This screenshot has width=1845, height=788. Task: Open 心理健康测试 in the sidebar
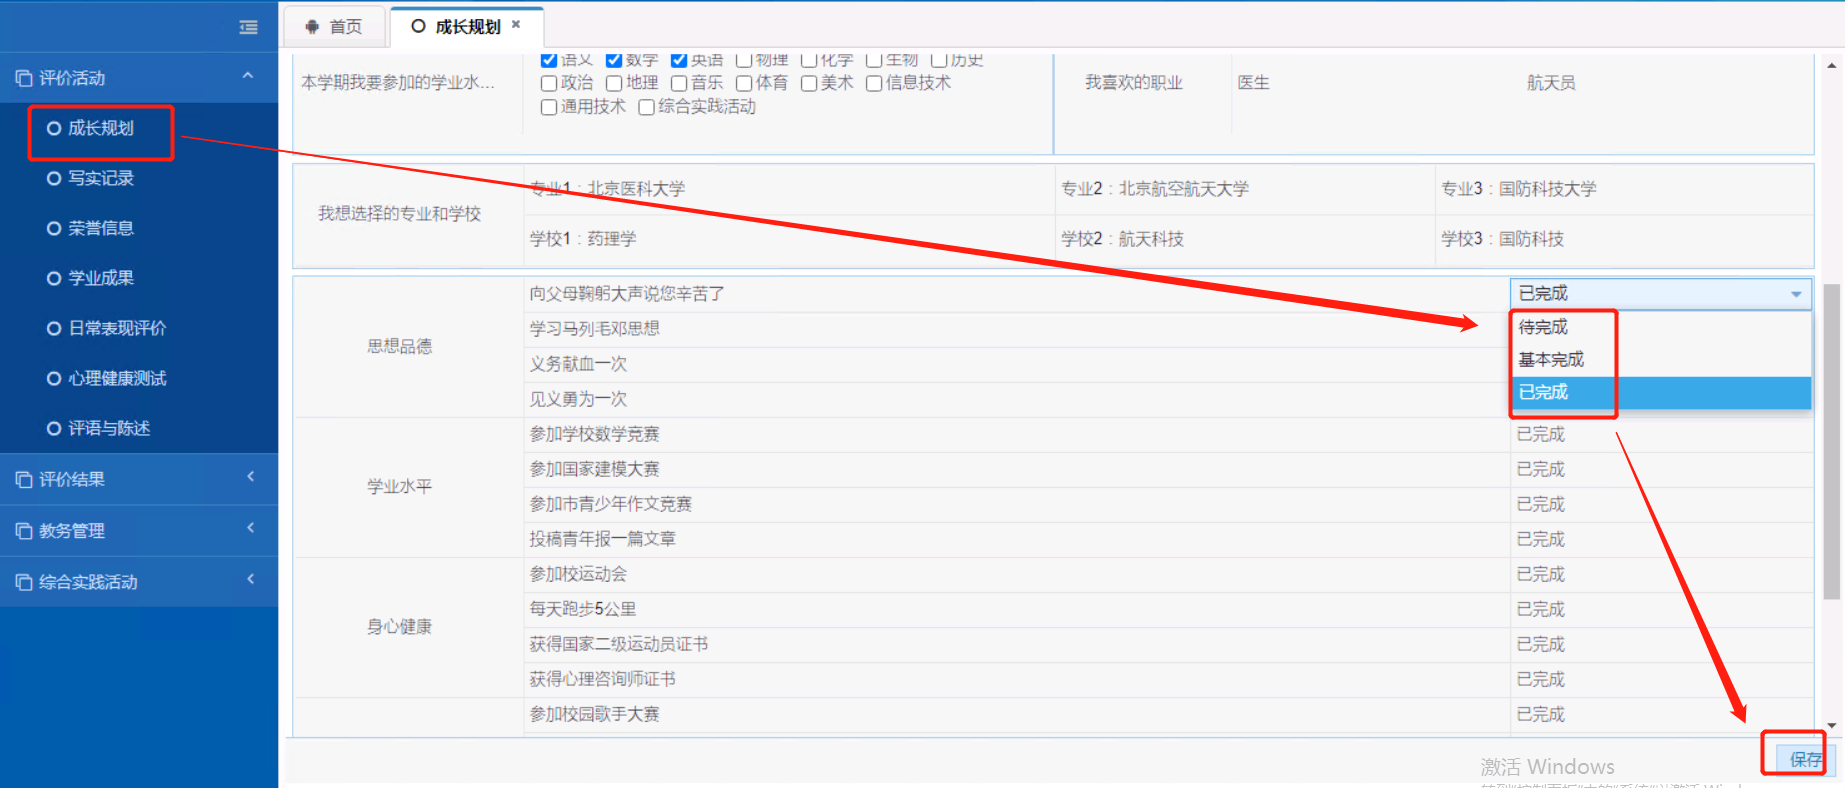click(x=117, y=378)
